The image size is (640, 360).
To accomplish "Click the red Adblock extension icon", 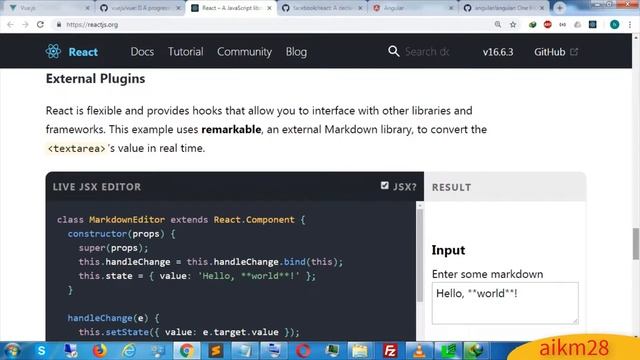I will (548, 24).
